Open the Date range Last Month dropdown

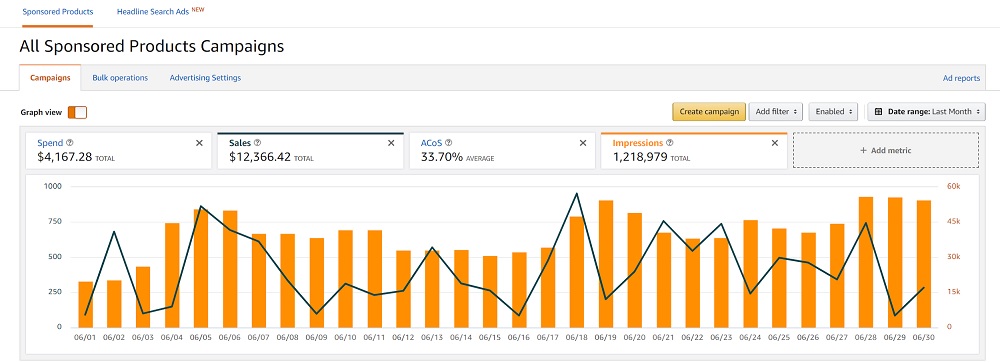click(926, 112)
